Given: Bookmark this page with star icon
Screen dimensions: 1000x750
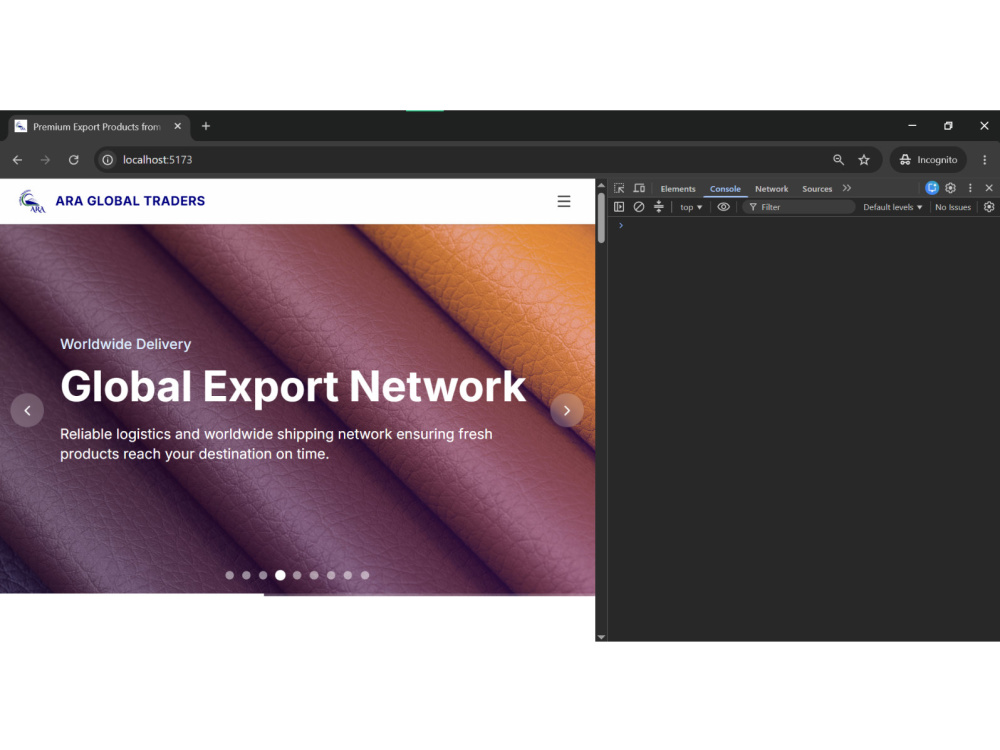Looking at the screenshot, I should [864, 160].
